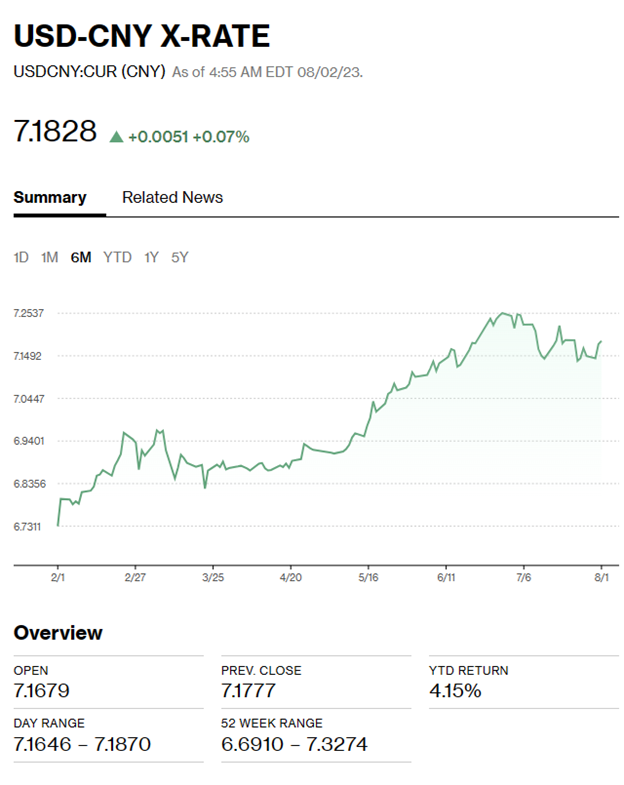Select the 6M time range

tap(81, 257)
